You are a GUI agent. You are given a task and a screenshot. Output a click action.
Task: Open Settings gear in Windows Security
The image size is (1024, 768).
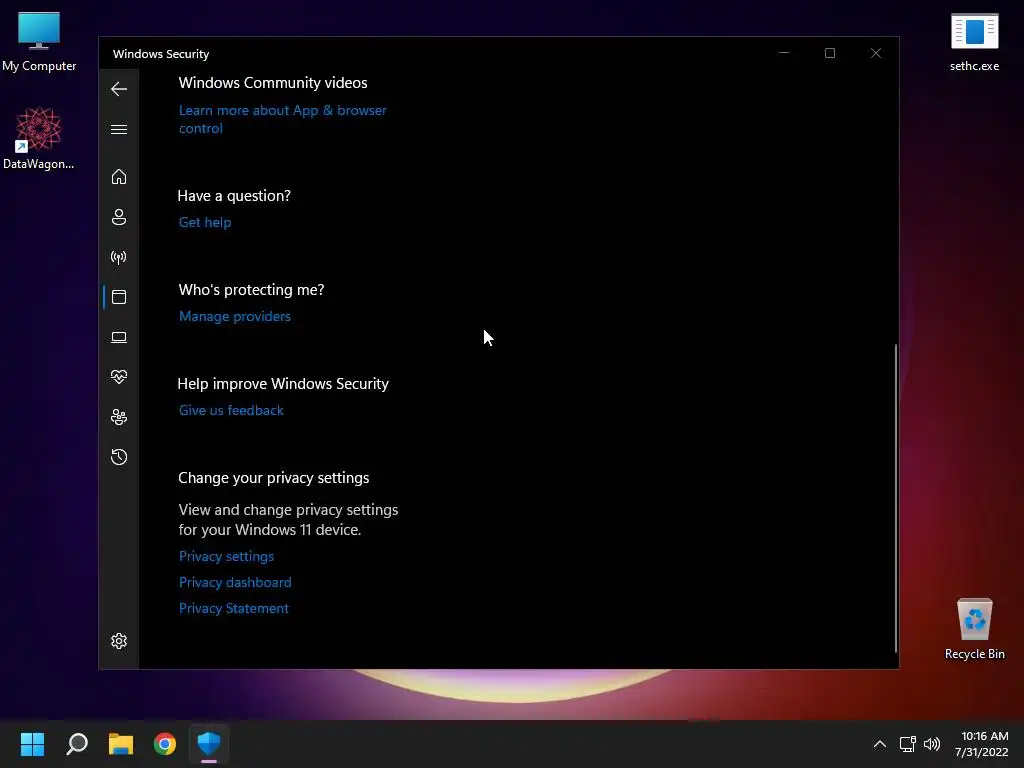pos(119,641)
